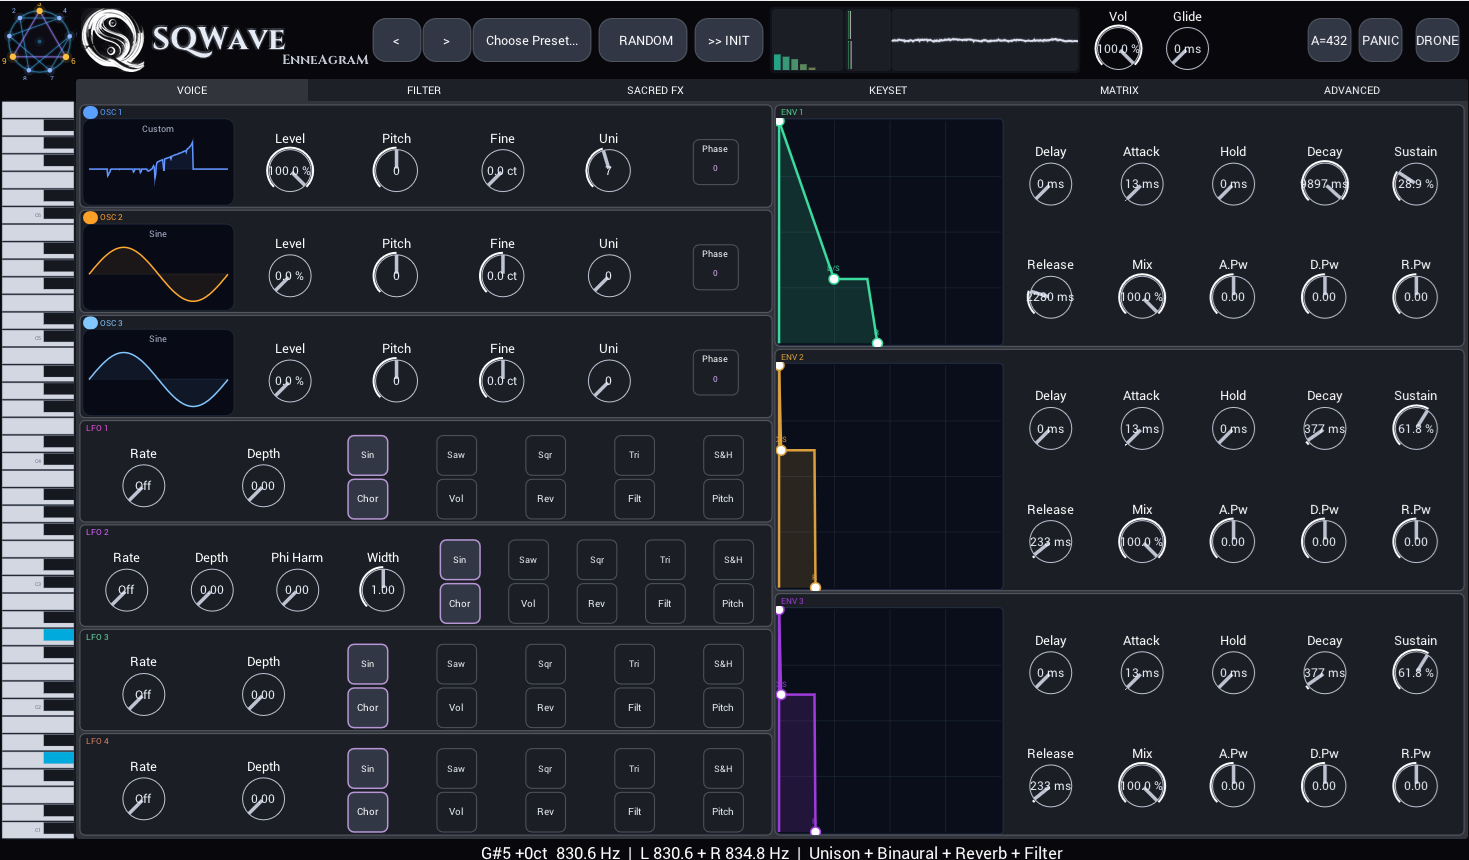Open the SACRED FX tab

point(654,90)
